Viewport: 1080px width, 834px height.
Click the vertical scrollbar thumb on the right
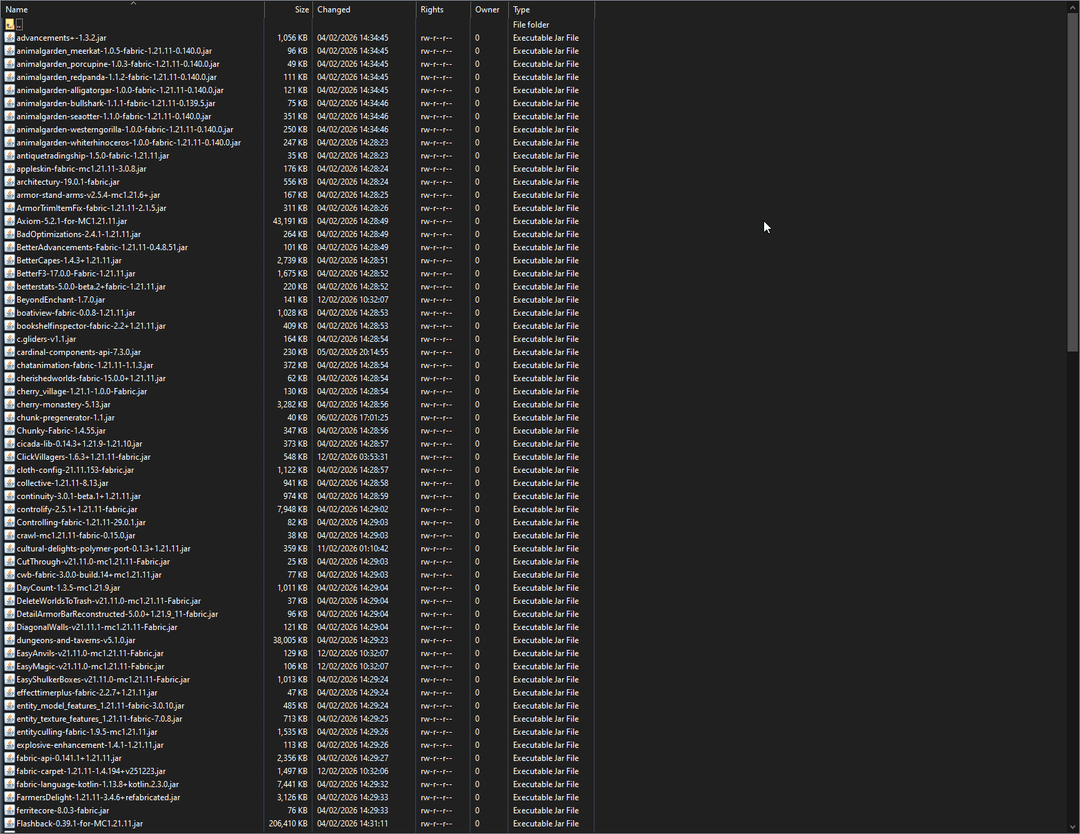coord(1073,180)
